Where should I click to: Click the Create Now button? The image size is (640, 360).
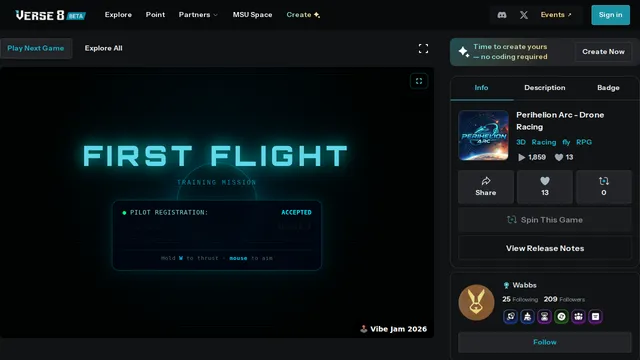(x=603, y=52)
